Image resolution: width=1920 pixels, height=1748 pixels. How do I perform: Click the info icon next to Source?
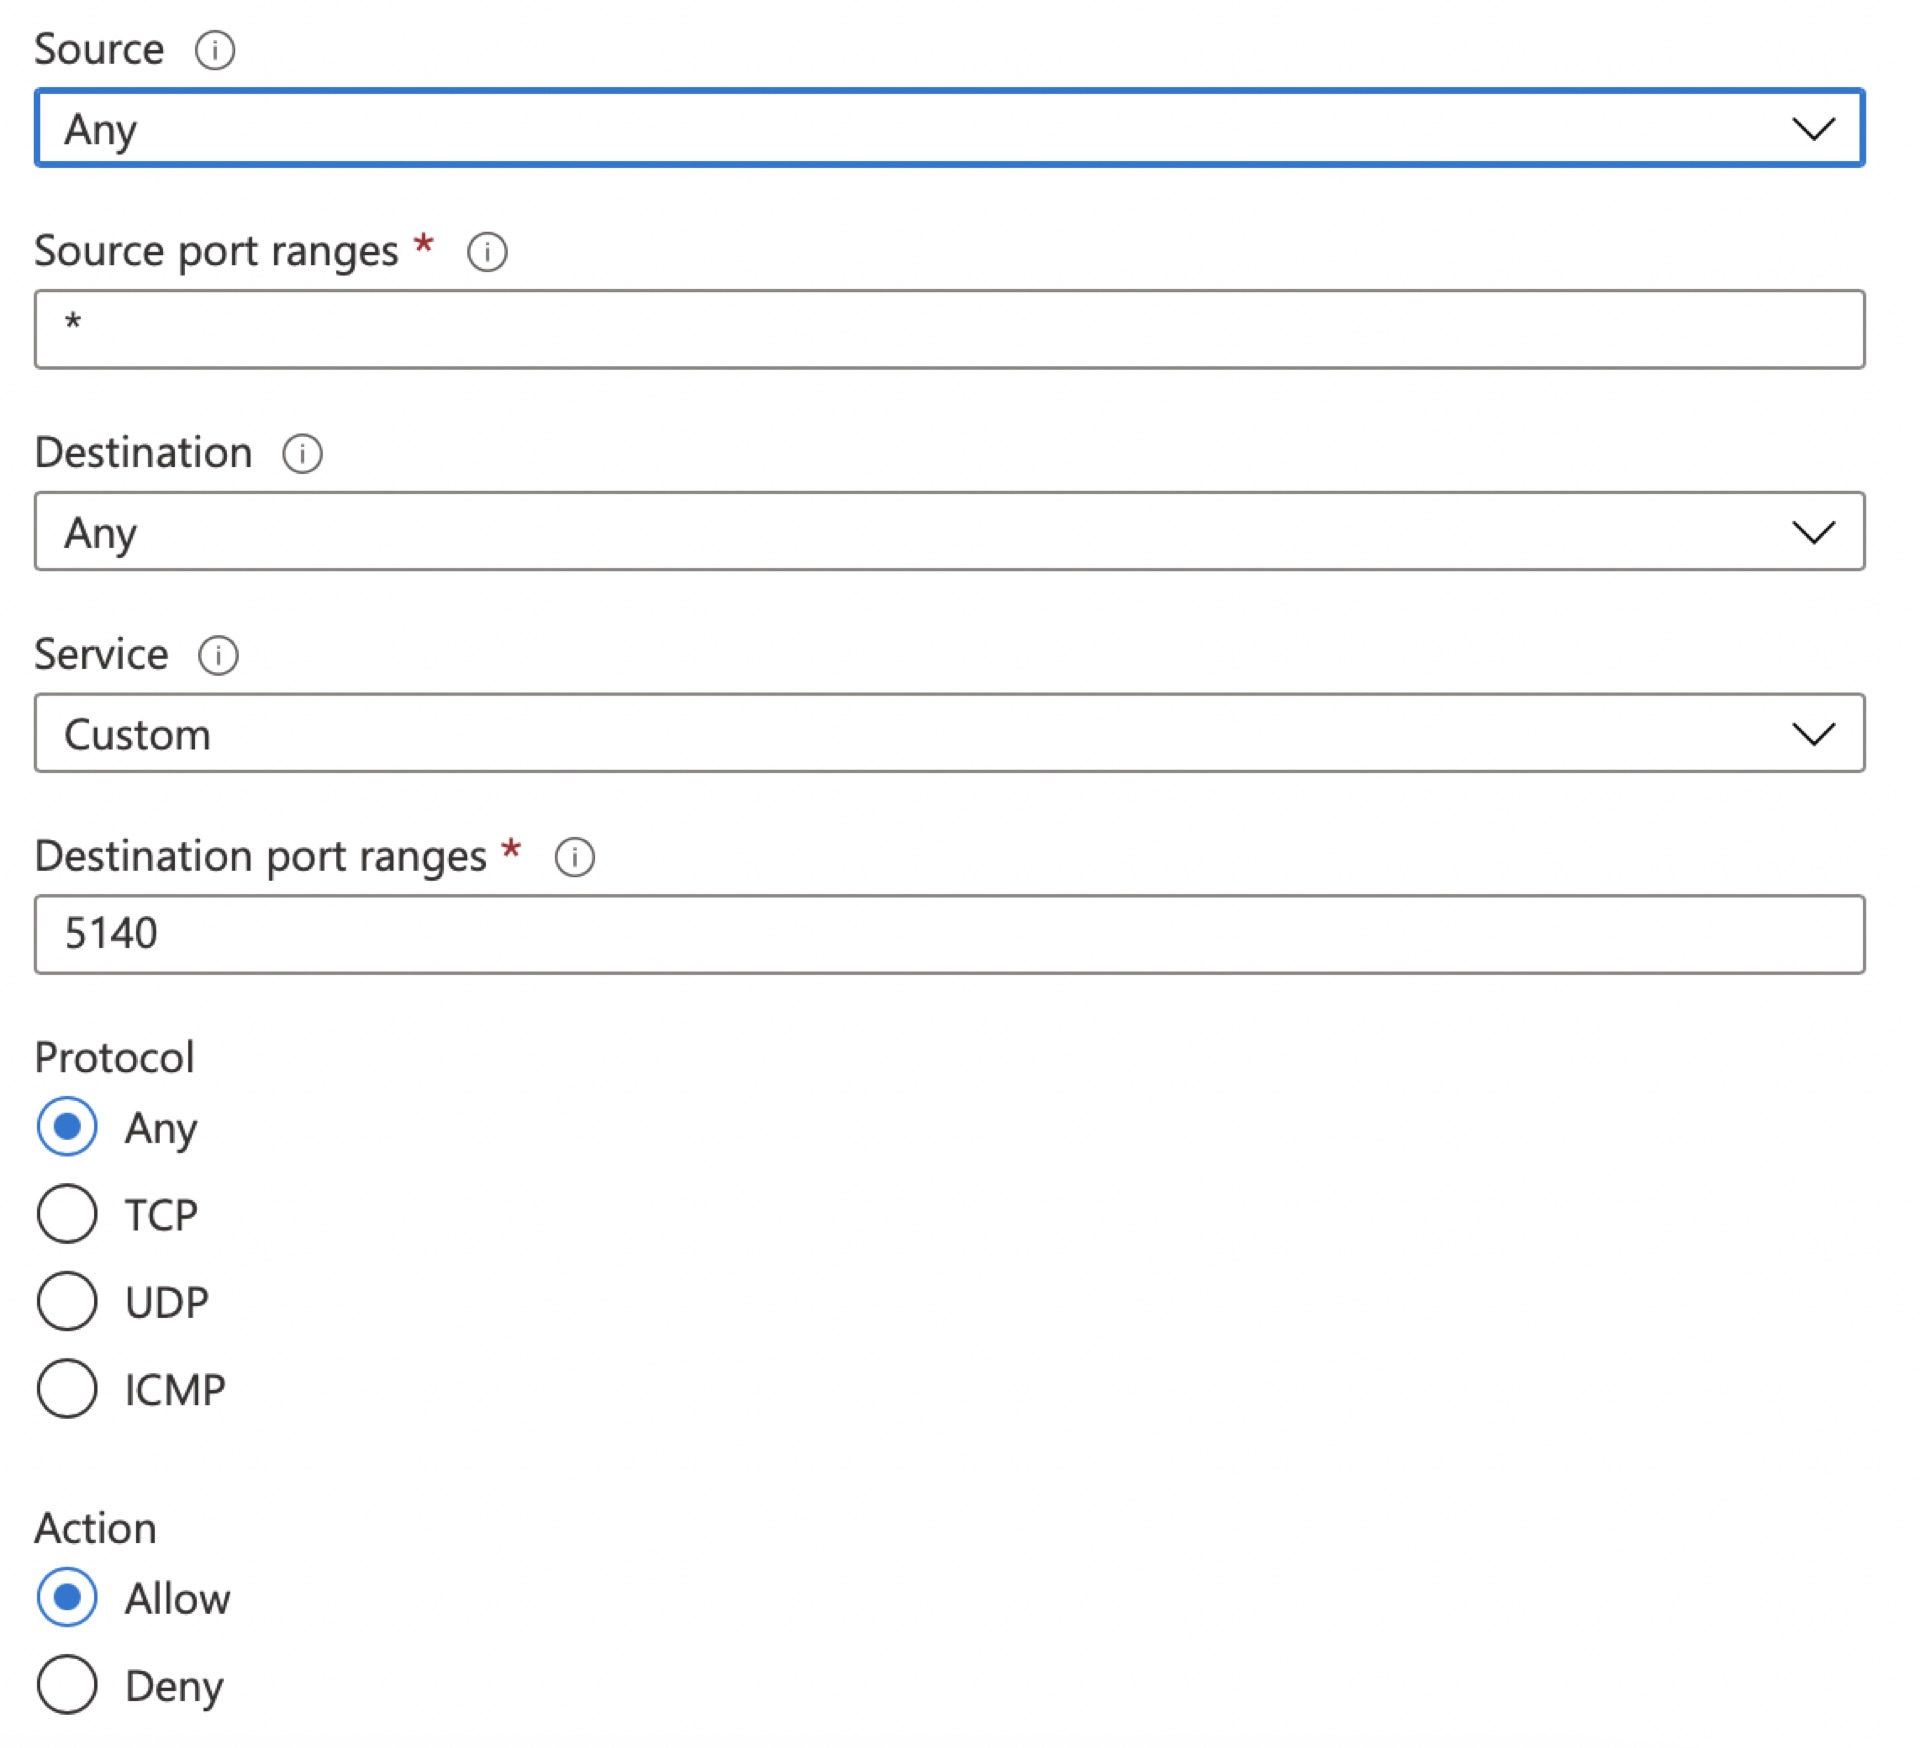(x=216, y=49)
